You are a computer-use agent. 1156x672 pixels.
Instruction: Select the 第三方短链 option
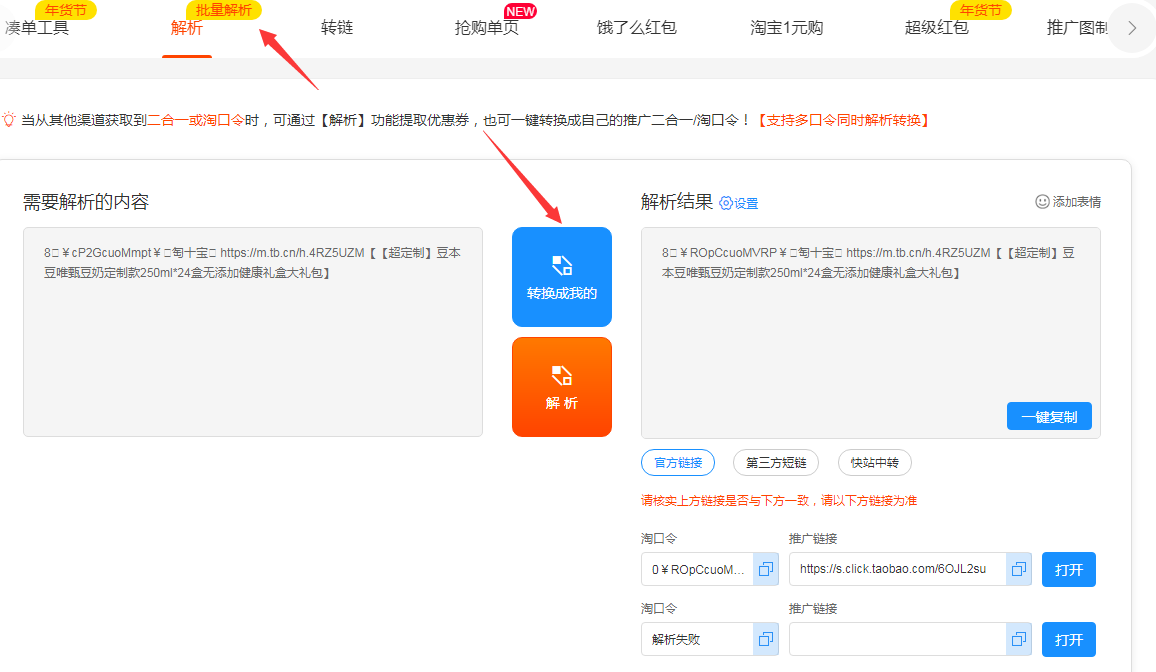click(x=776, y=463)
